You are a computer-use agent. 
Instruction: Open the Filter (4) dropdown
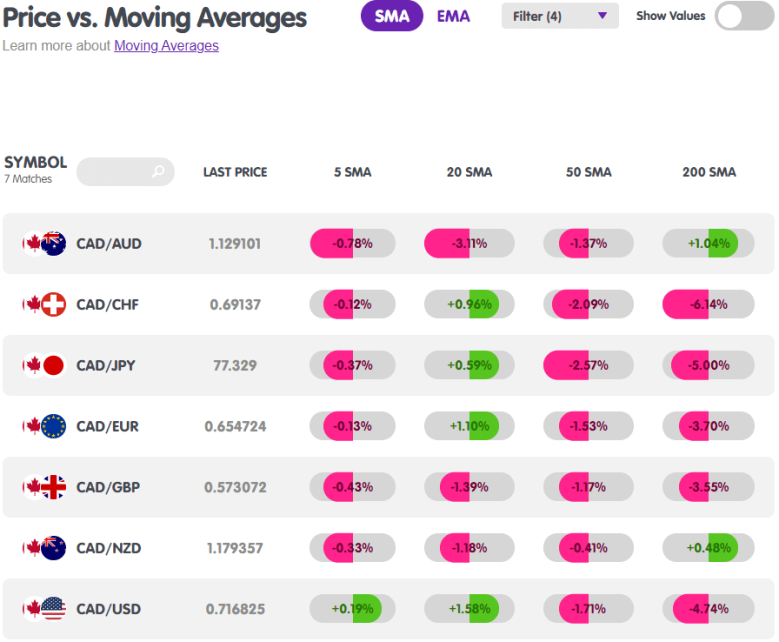coord(560,16)
